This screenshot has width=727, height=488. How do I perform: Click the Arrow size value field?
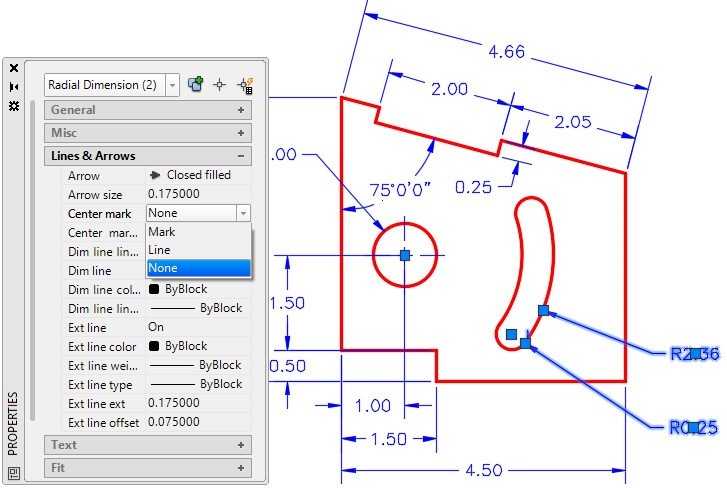click(197, 194)
